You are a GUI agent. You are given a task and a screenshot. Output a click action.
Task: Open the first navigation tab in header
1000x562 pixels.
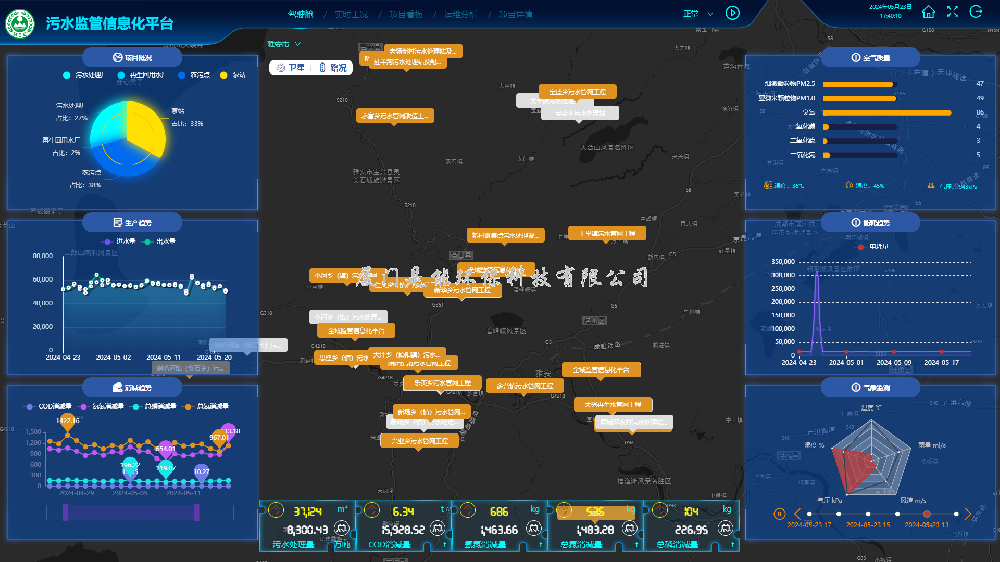click(300, 15)
